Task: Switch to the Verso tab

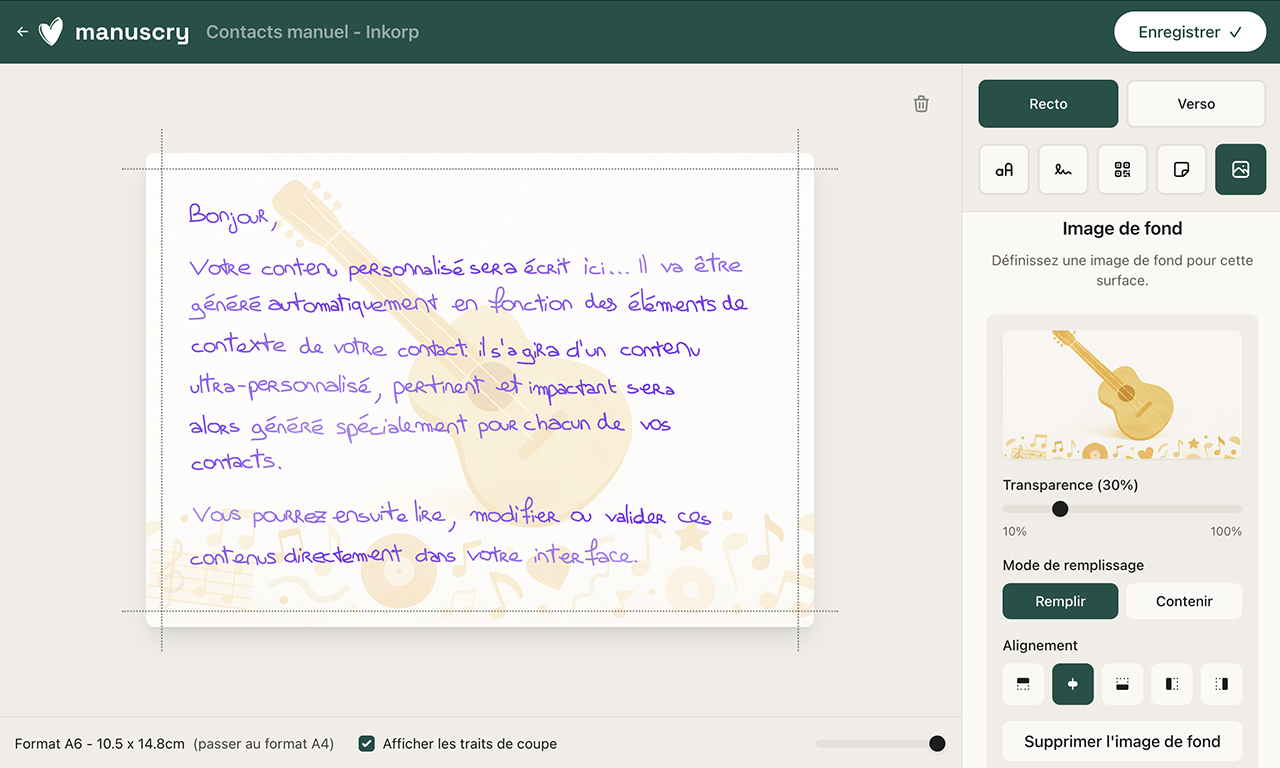Action: point(1196,104)
